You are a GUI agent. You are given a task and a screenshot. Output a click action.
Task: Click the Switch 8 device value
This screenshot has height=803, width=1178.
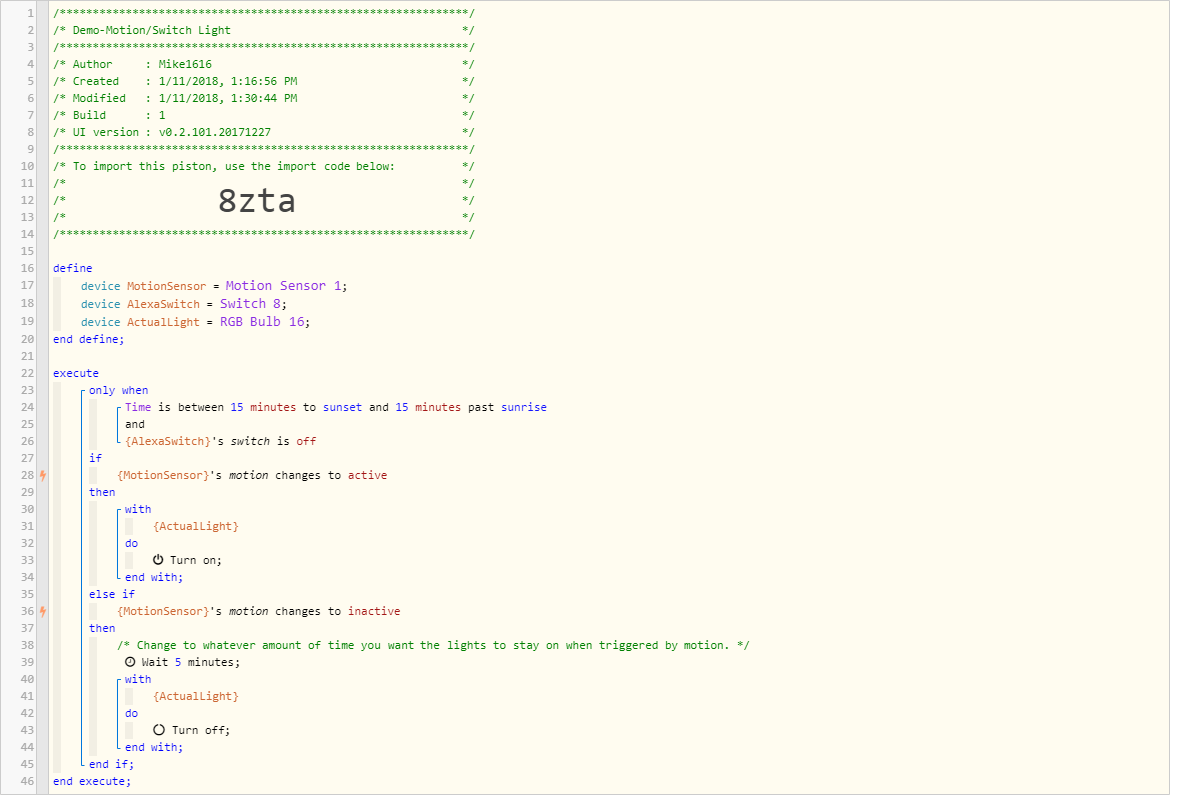250,303
